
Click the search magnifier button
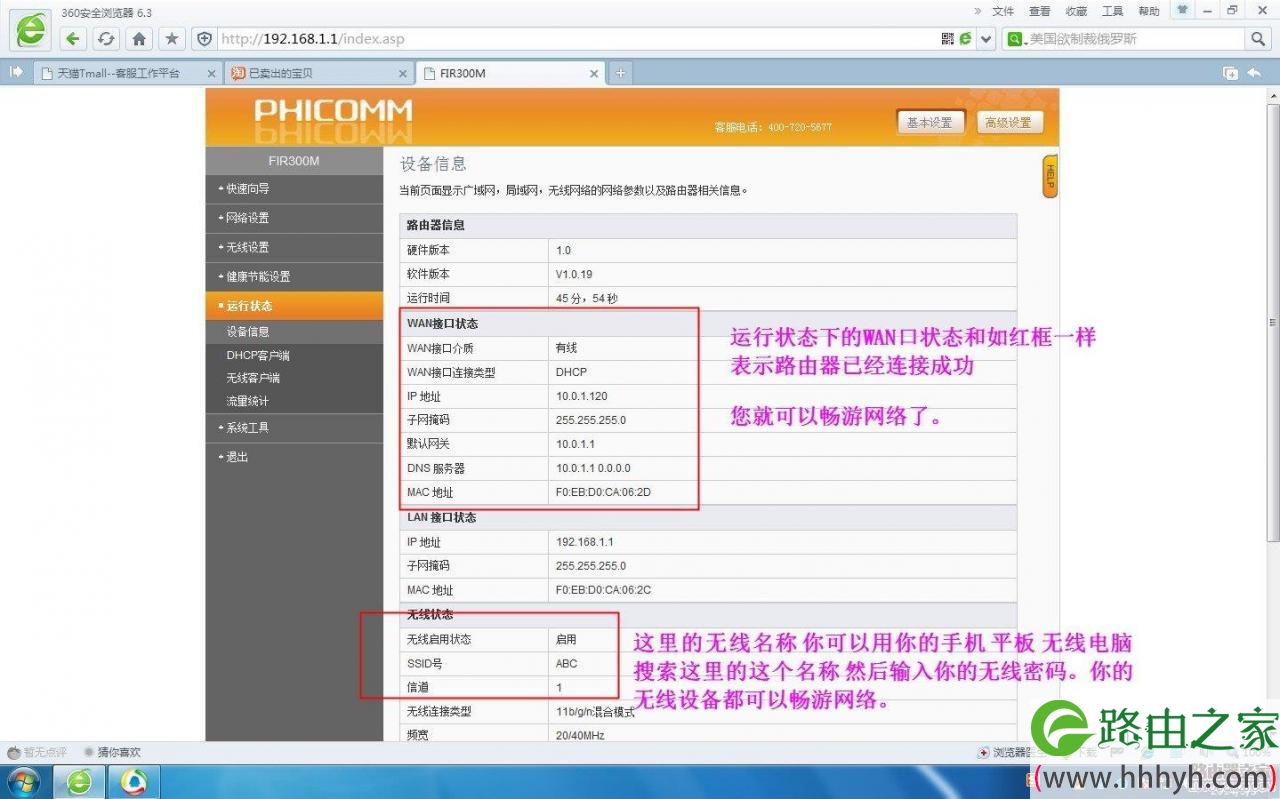pos(1258,39)
